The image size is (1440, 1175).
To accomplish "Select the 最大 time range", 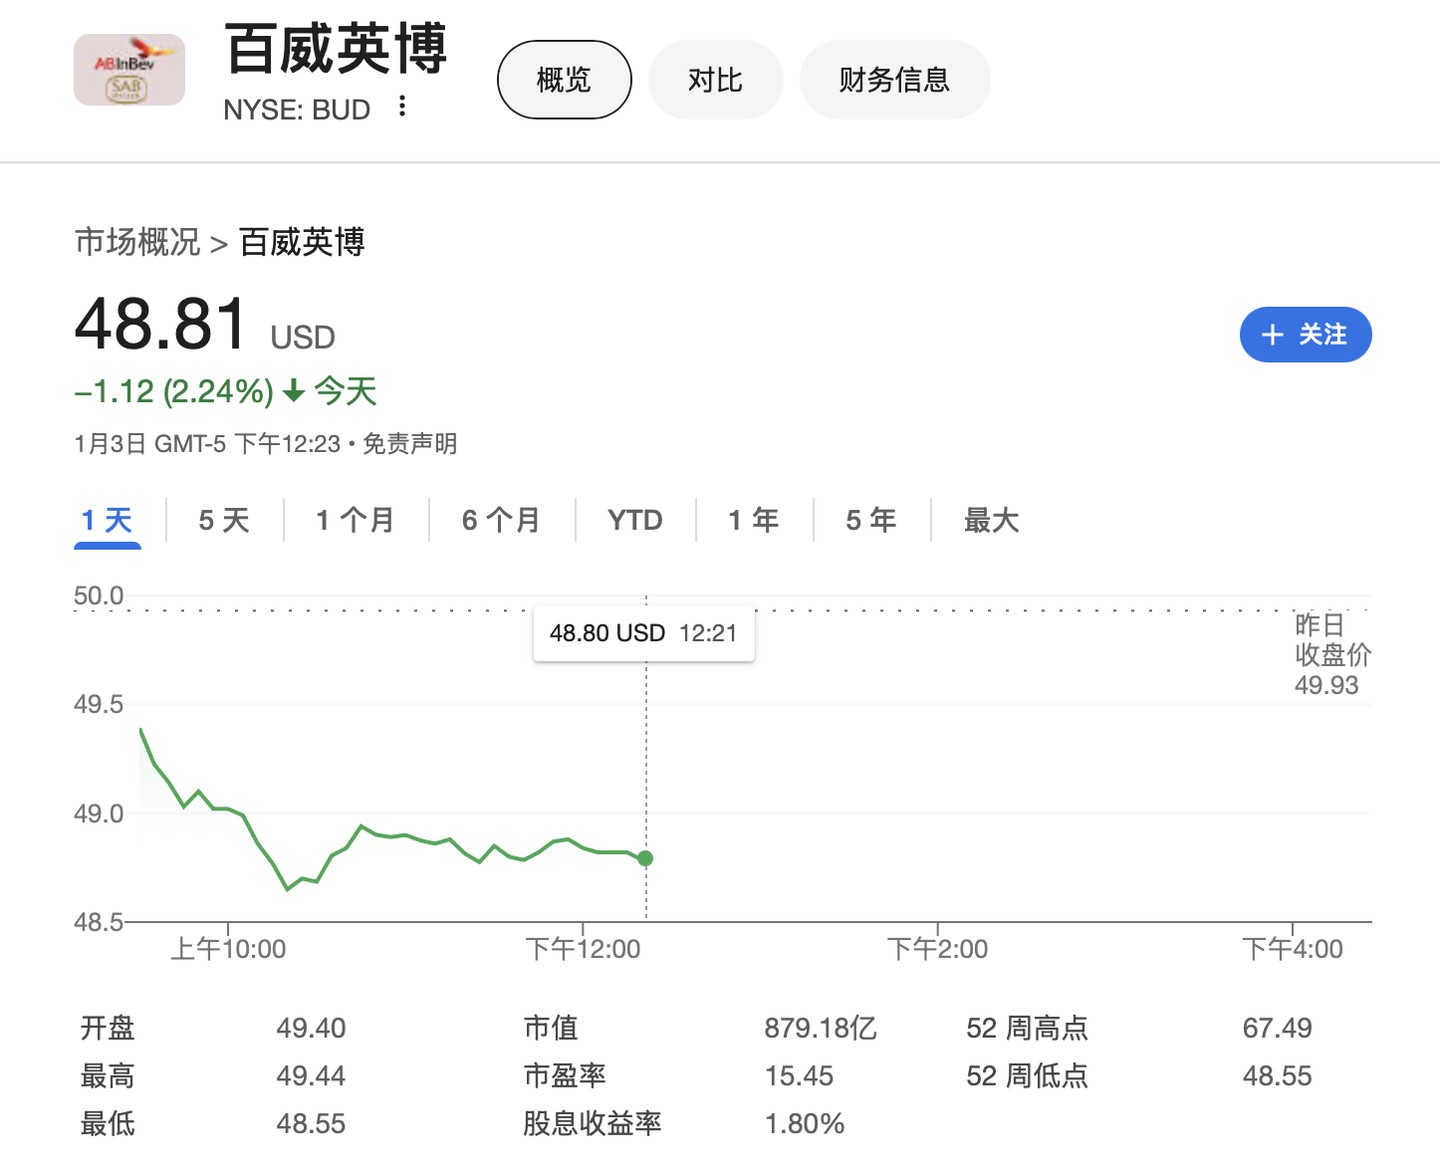I will tap(991, 520).
